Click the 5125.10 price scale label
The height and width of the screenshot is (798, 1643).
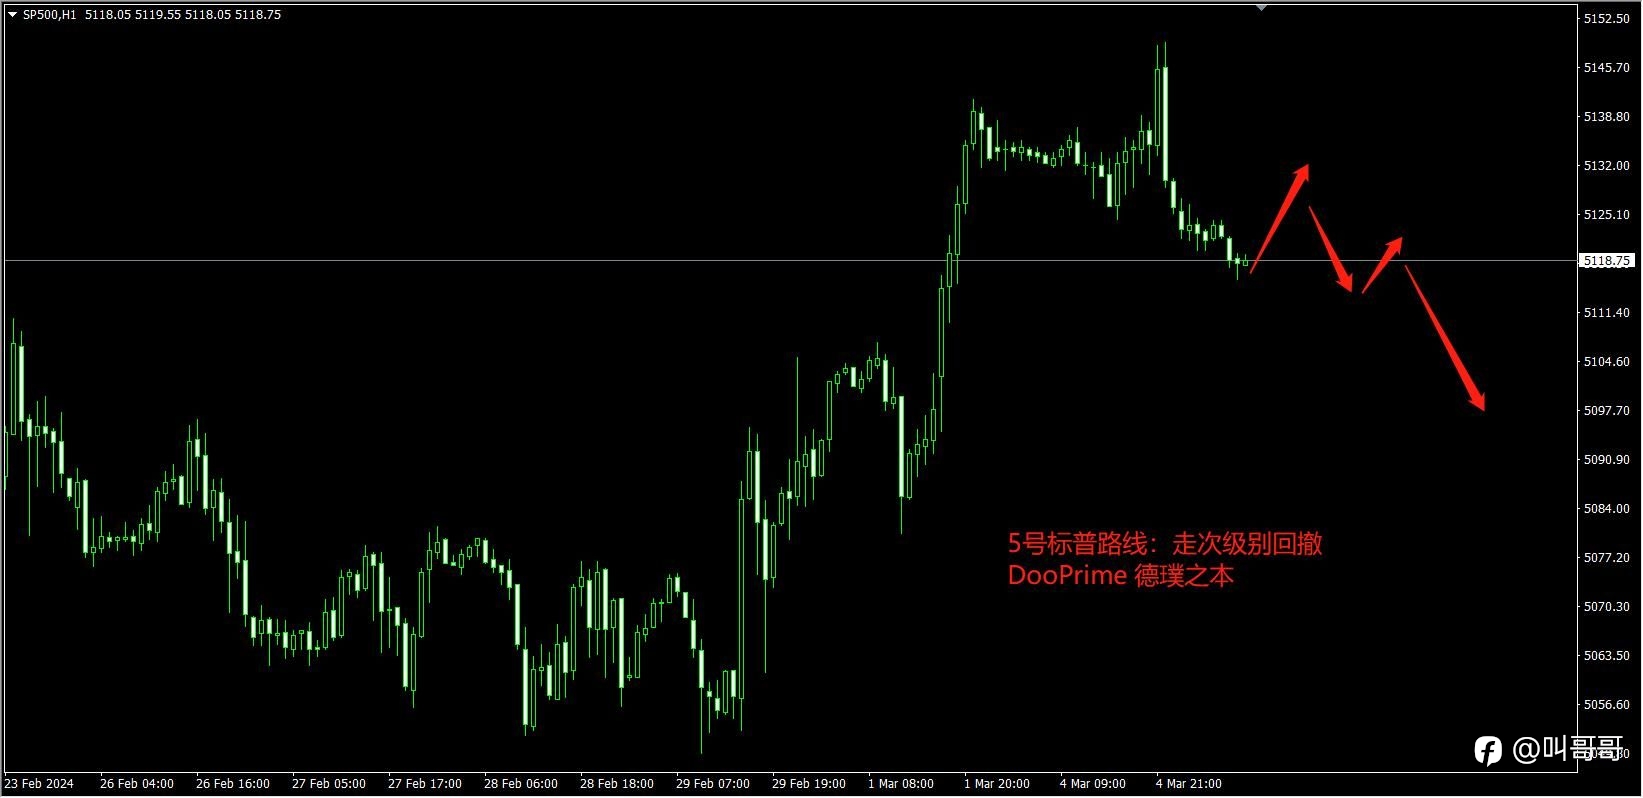[x=1606, y=215]
